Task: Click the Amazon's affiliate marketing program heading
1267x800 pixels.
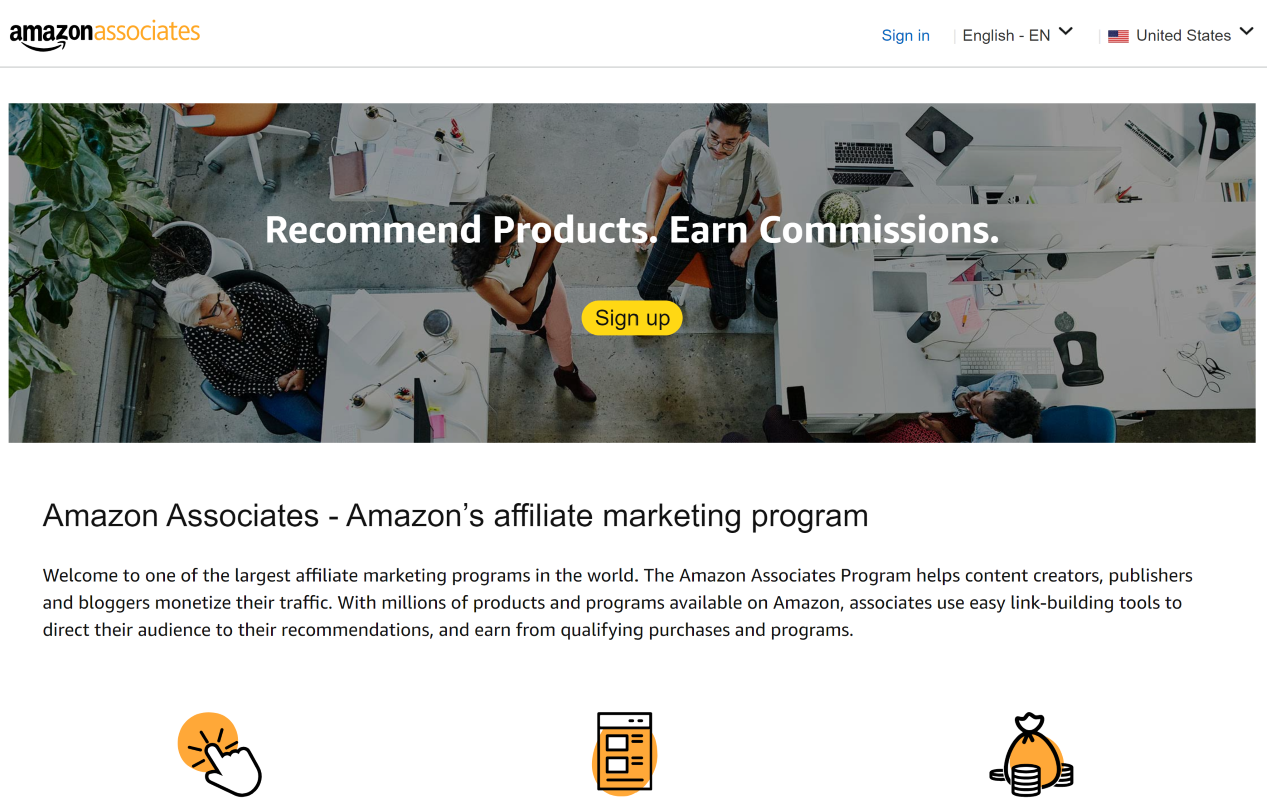Action: point(455,516)
